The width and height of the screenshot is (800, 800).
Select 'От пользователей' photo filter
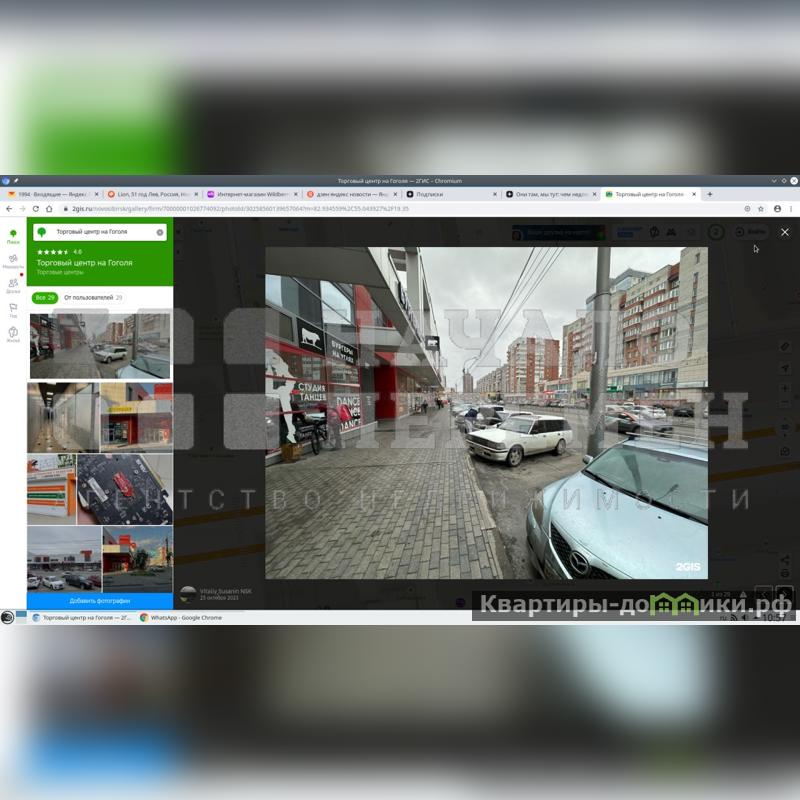92,297
